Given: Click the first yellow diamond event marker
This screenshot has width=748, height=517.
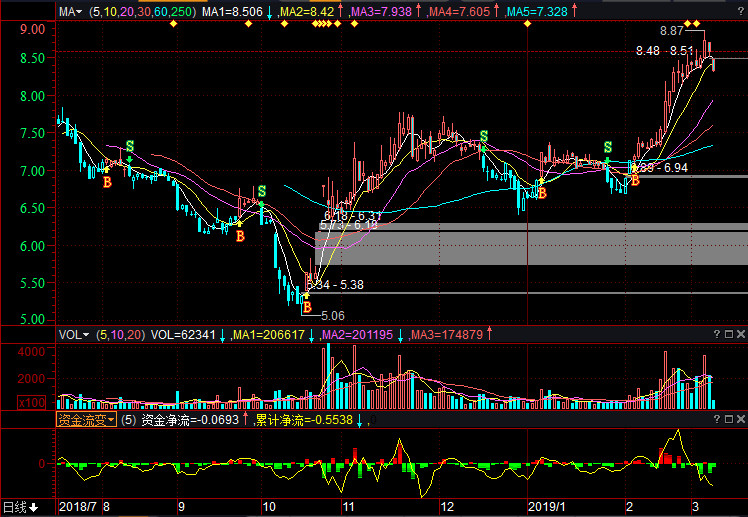Looking at the screenshot, I should 173,23.
